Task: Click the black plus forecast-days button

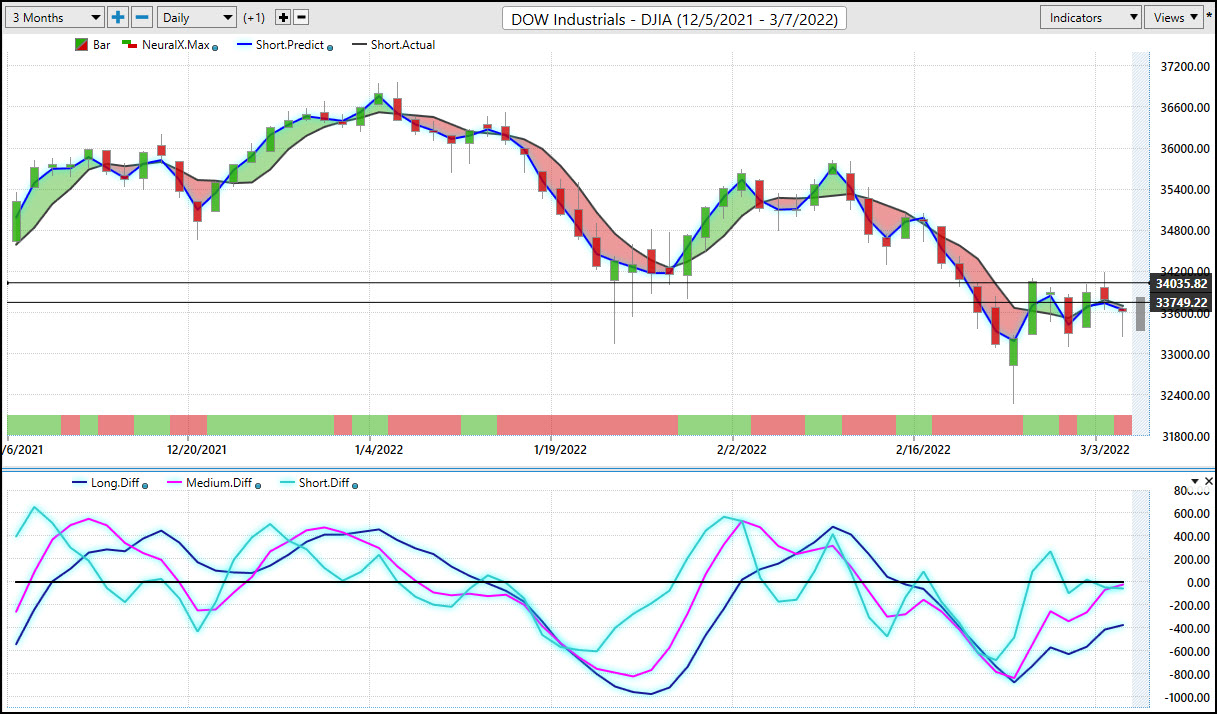Action: pyautogui.click(x=283, y=18)
